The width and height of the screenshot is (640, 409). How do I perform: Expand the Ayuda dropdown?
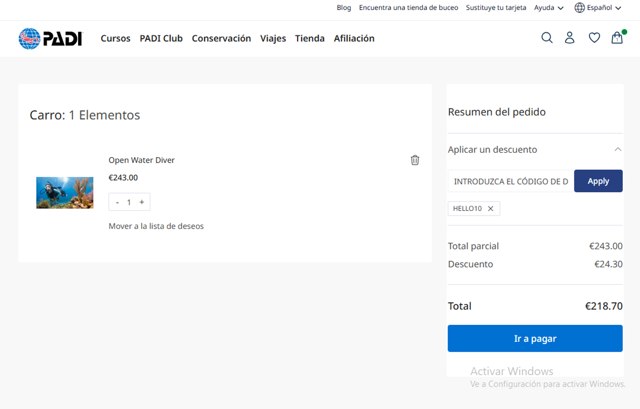point(549,8)
